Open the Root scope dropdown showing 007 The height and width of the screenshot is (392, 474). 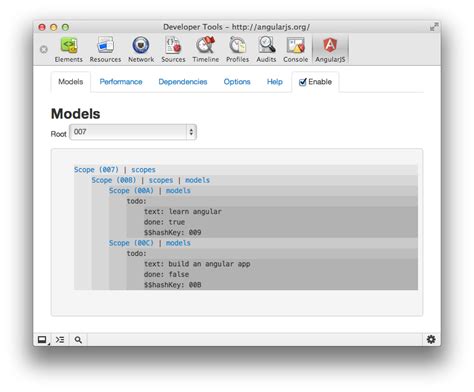click(x=133, y=132)
